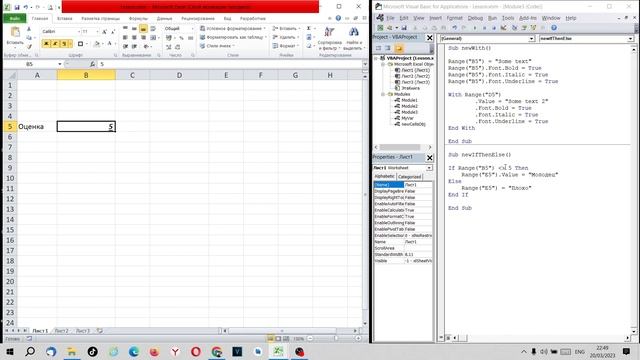This screenshot has height=360, width=640.
Task: Click the Undo icon in VBA toolbar
Action: pyautogui.click(x=454, y=28)
